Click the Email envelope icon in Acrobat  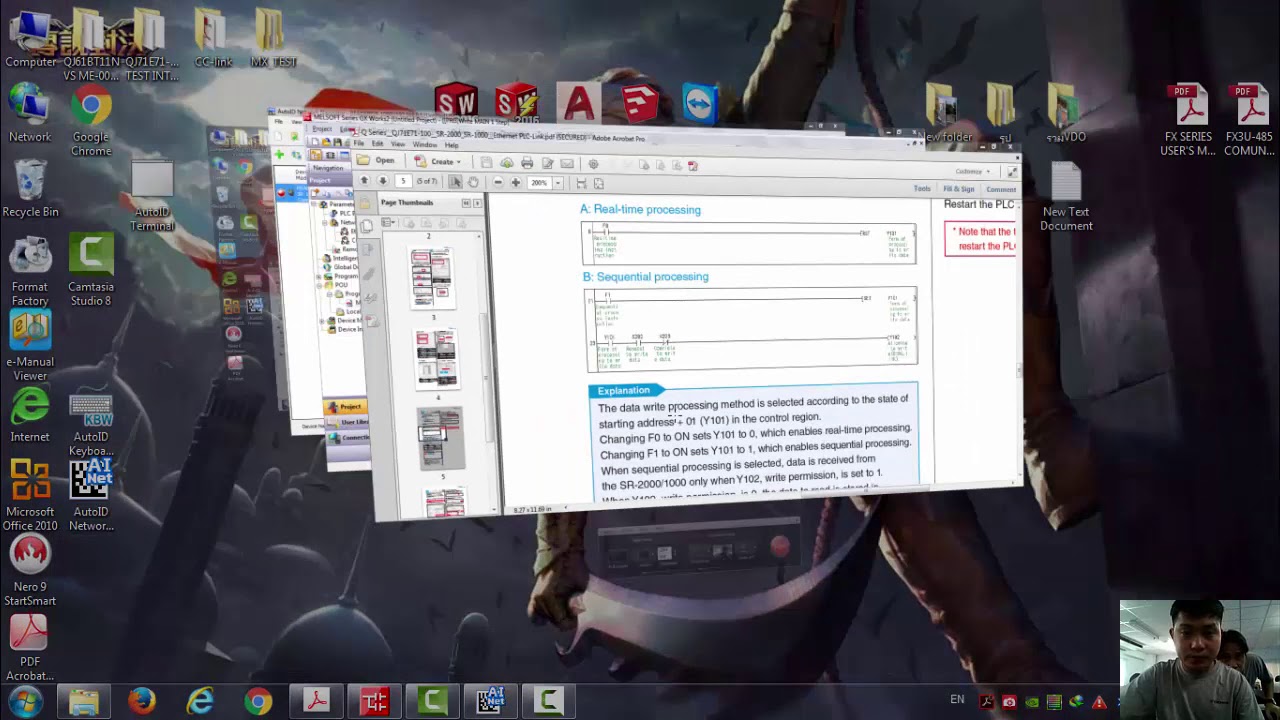click(x=567, y=163)
